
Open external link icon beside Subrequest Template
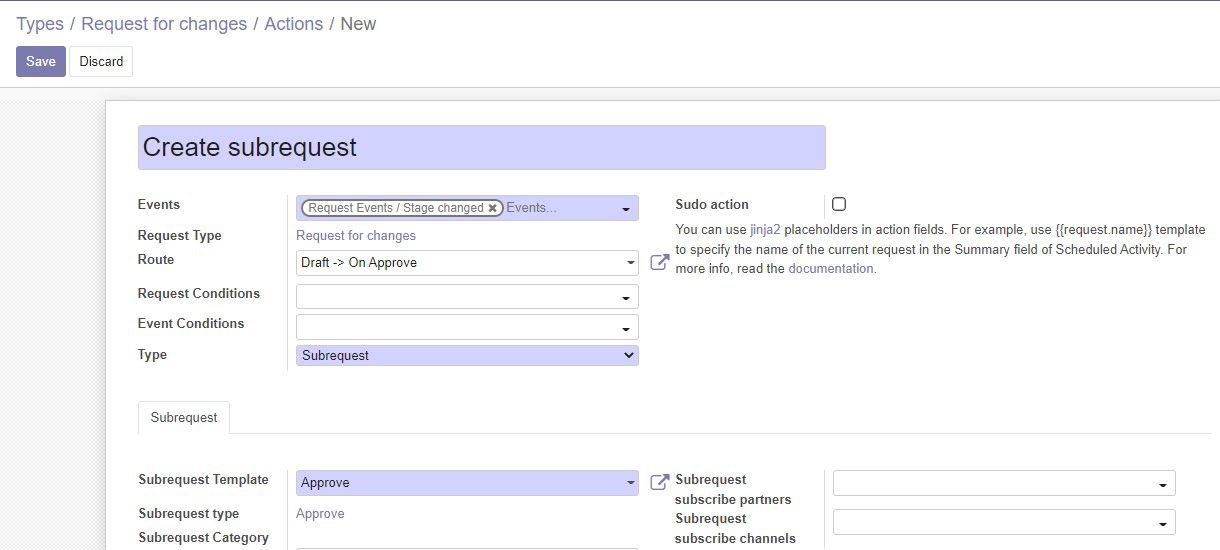[x=660, y=482]
